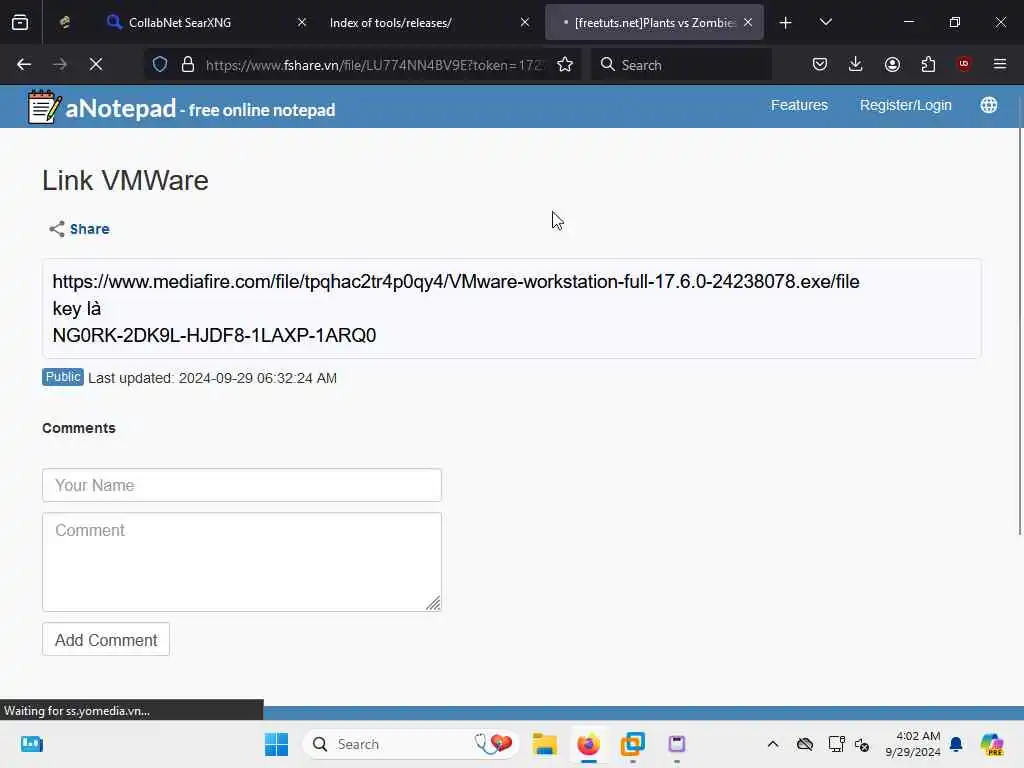Click the aNotepad logo icon
The width and height of the screenshot is (1024, 768).
[x=44, y=106]
